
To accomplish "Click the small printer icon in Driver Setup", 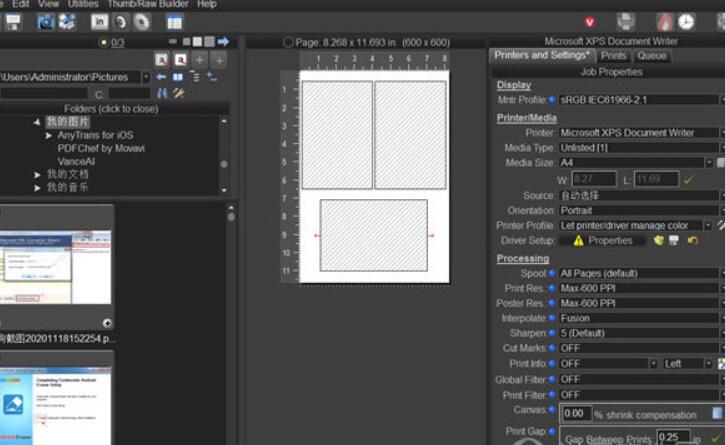I will pyautogui.click(x=674, y=240).
